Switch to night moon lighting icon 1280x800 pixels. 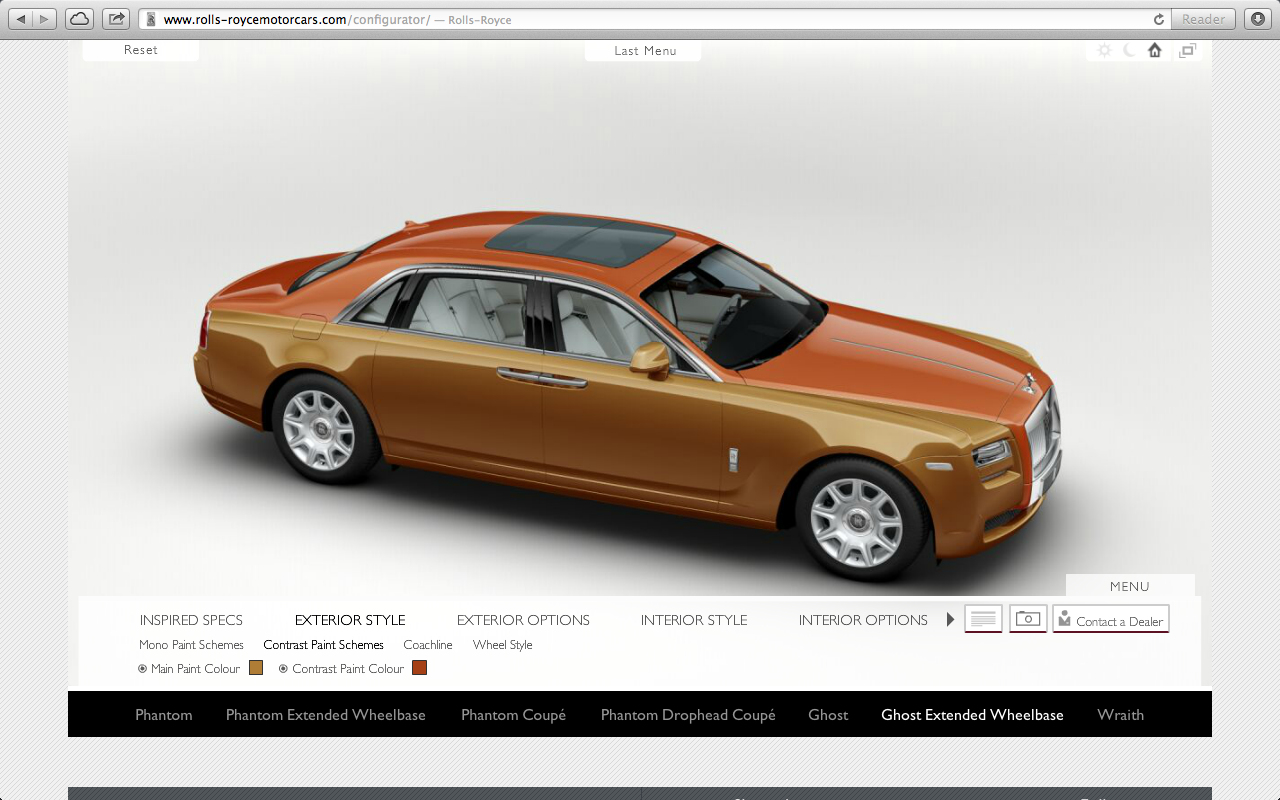tap(1129, 50)
